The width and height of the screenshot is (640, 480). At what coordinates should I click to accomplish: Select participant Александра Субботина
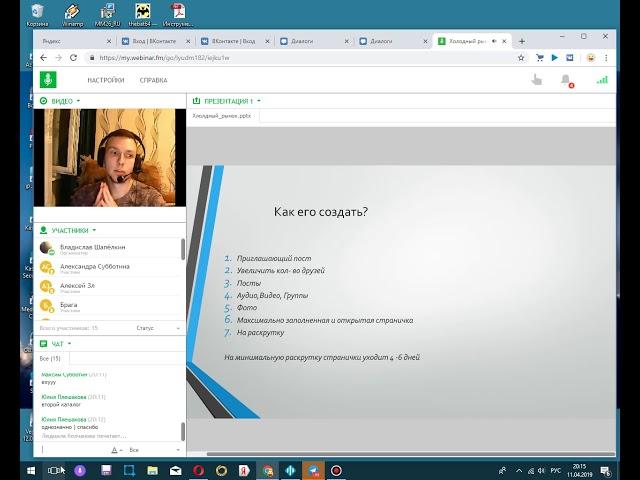tap(94, 266)
